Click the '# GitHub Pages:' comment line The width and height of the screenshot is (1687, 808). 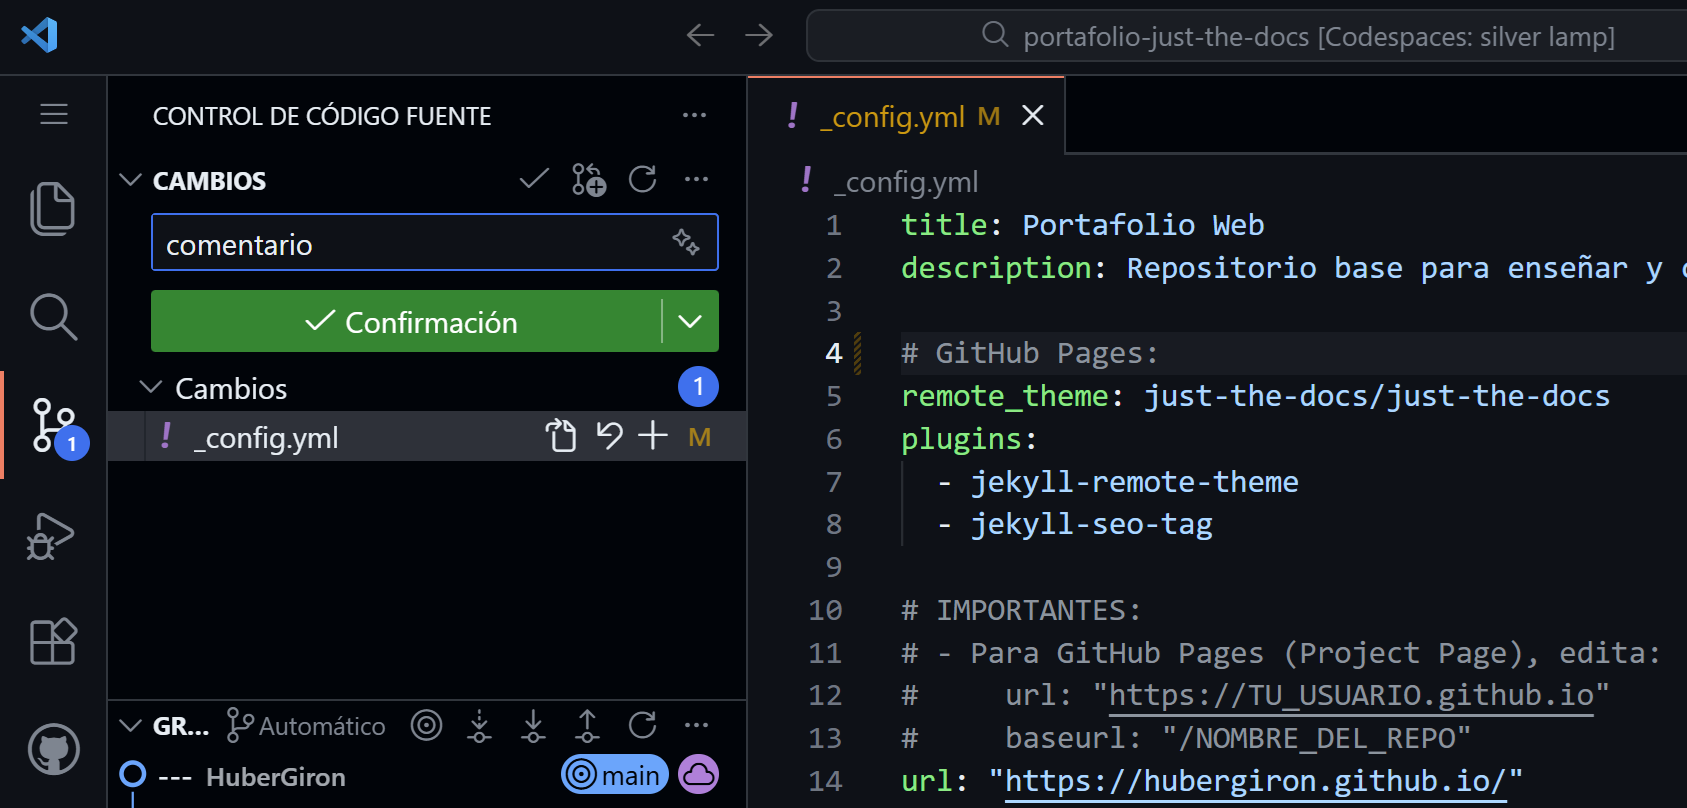pyautogui.click(x=1029, y=353)
